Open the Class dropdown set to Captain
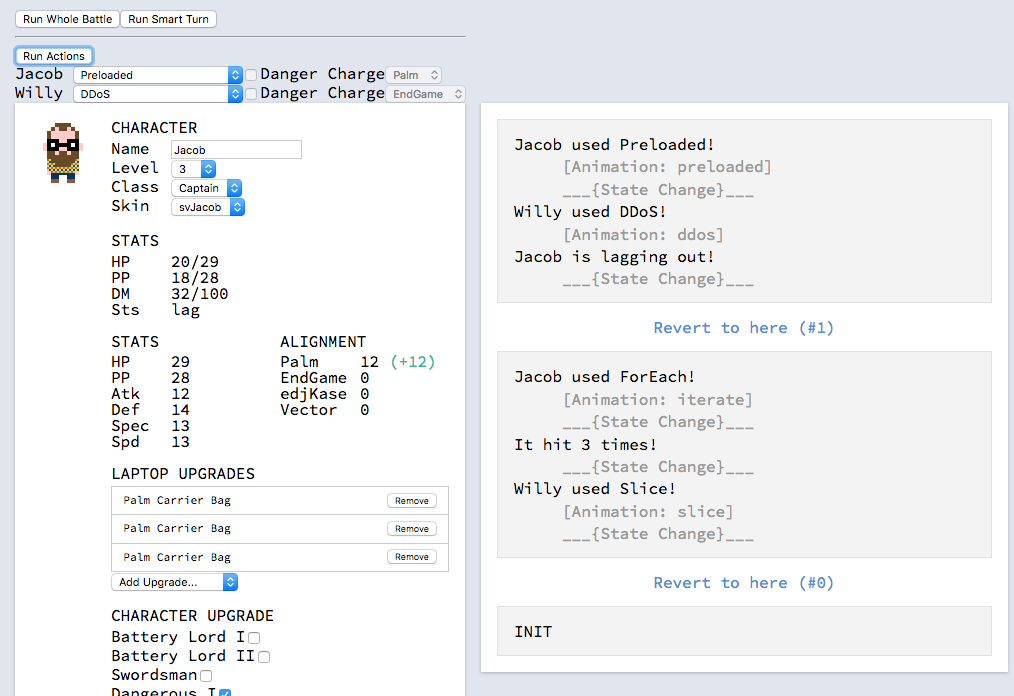The image size is (1014, 696). [x=206, y=188]
